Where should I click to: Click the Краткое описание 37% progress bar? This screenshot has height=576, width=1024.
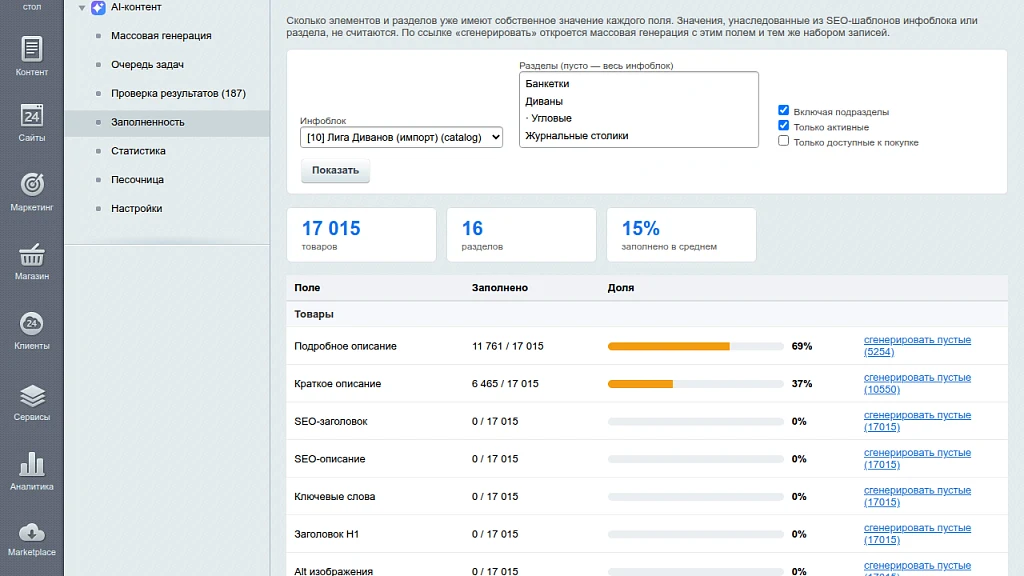click(696, 384)
